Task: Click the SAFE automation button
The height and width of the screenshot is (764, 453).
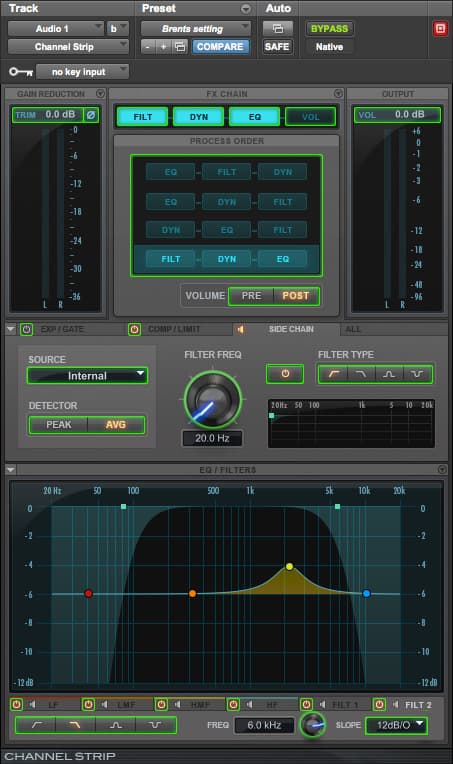Action: (x=277, y=47)
